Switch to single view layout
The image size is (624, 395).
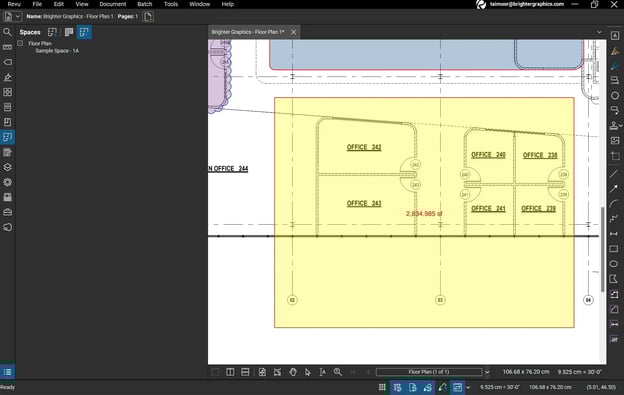tap(215, 372)
